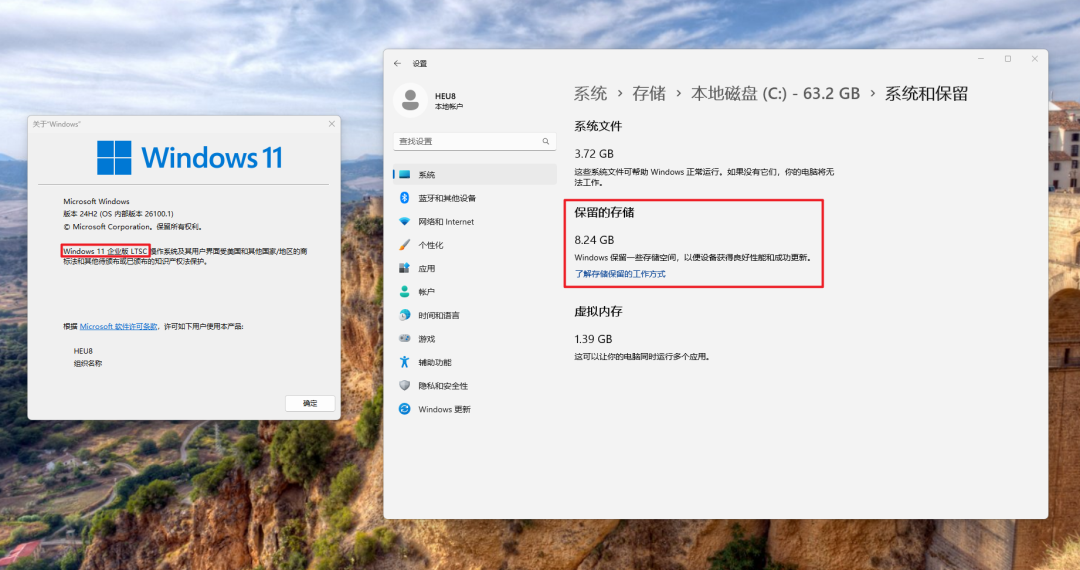1080x570 pixels.
Task: Open 网络和 Internet settings page
Action: point(475,222)
